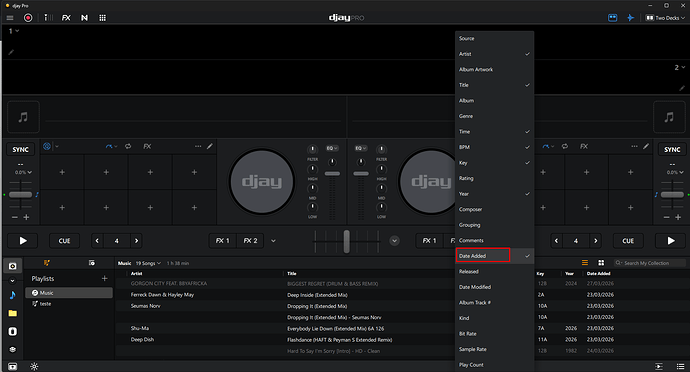Increase left deck loop length arrow
This screenshot has width=690, height=372.
click(x=136, y=241)
